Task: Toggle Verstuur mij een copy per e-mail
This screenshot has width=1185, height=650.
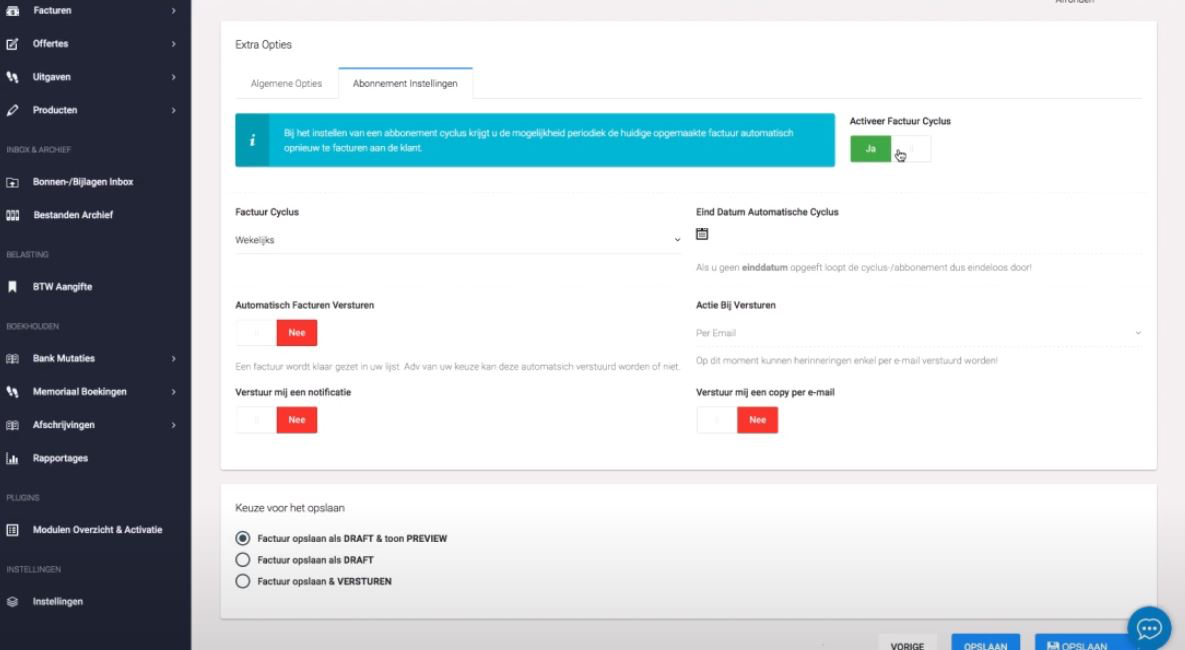Action: pos(737,420)
